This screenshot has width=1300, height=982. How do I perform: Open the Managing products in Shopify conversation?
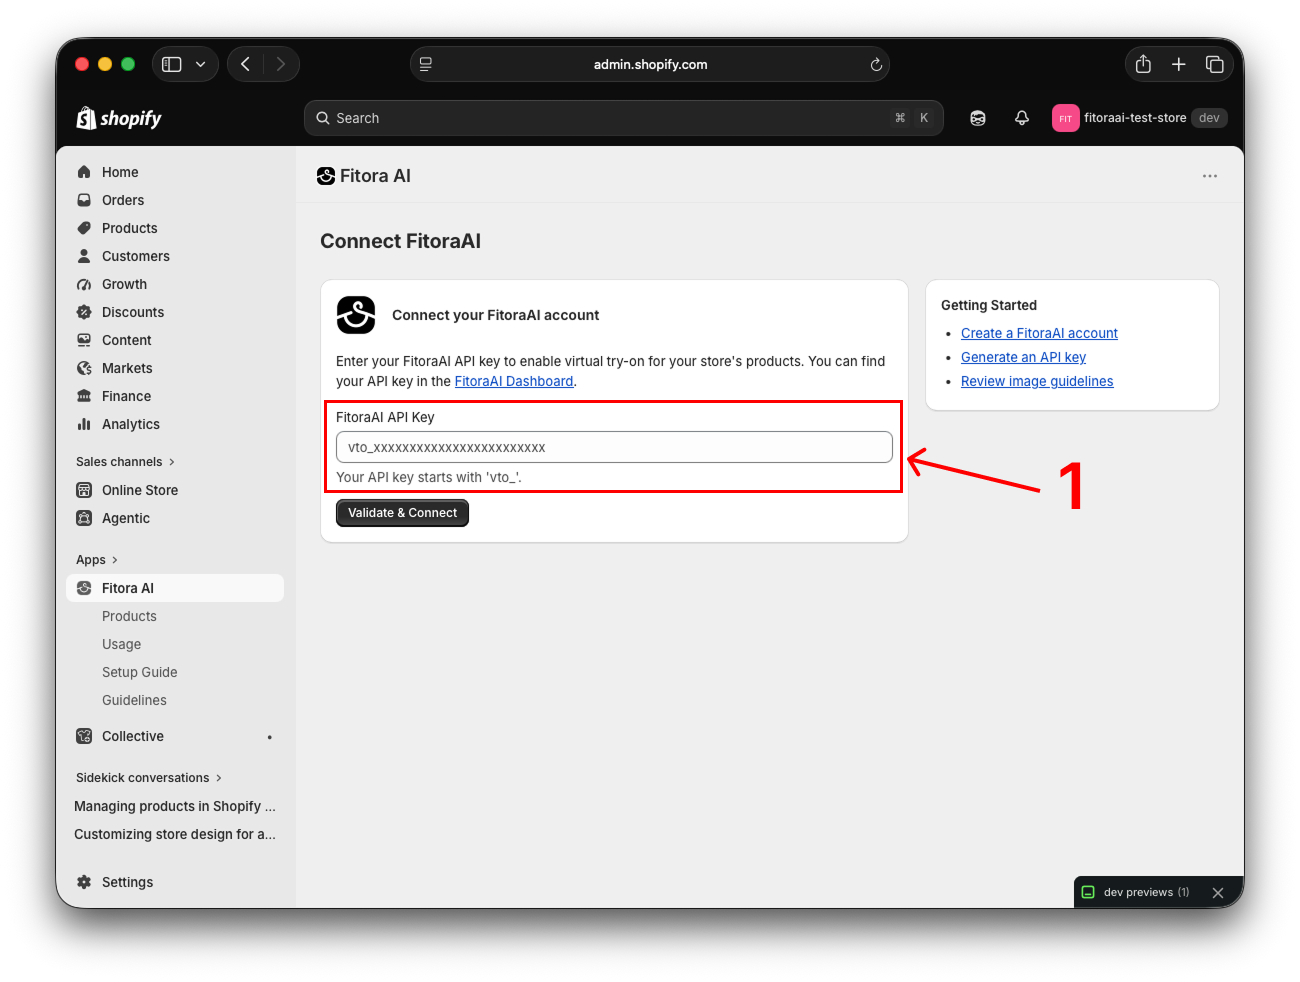point(175,806)
